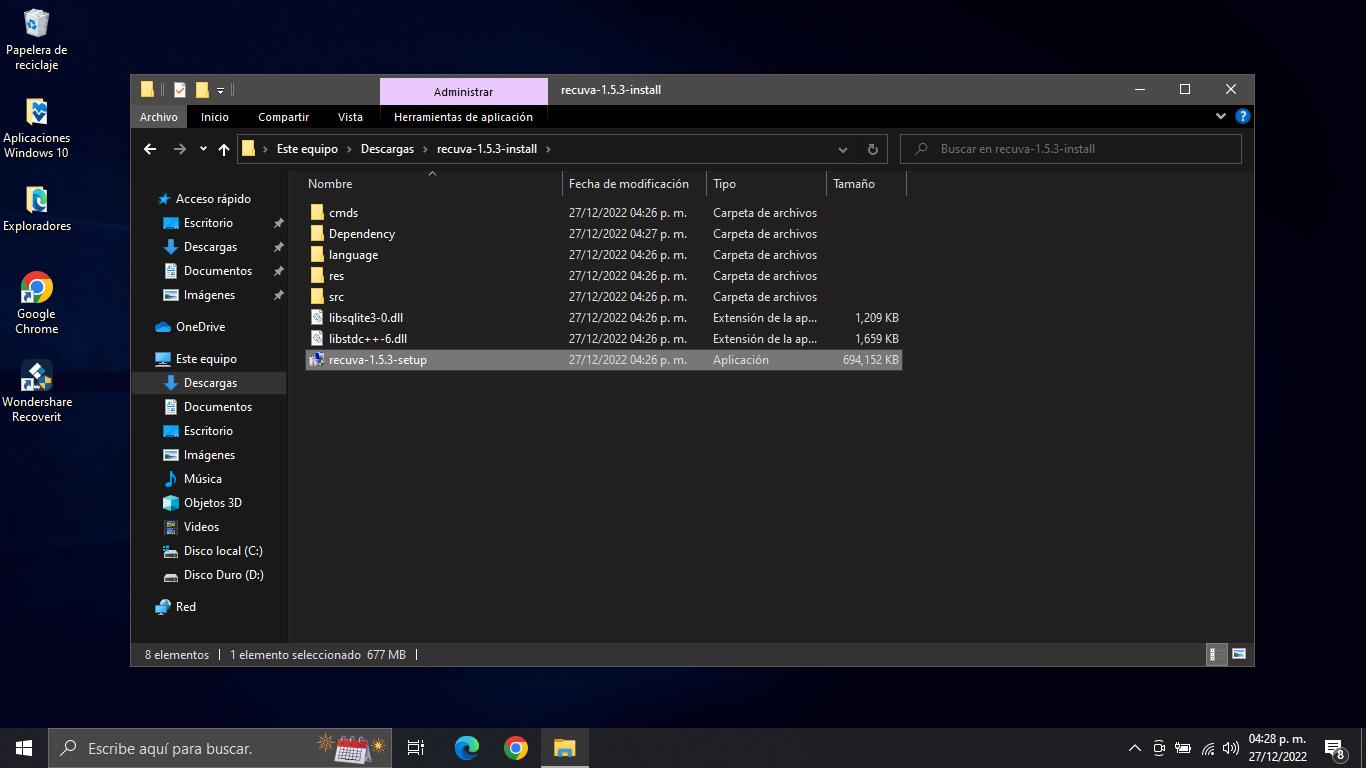Open the Recycle Bin desktop icon
The height and width of the screenshot is (768, 1366).
(37, 40)
